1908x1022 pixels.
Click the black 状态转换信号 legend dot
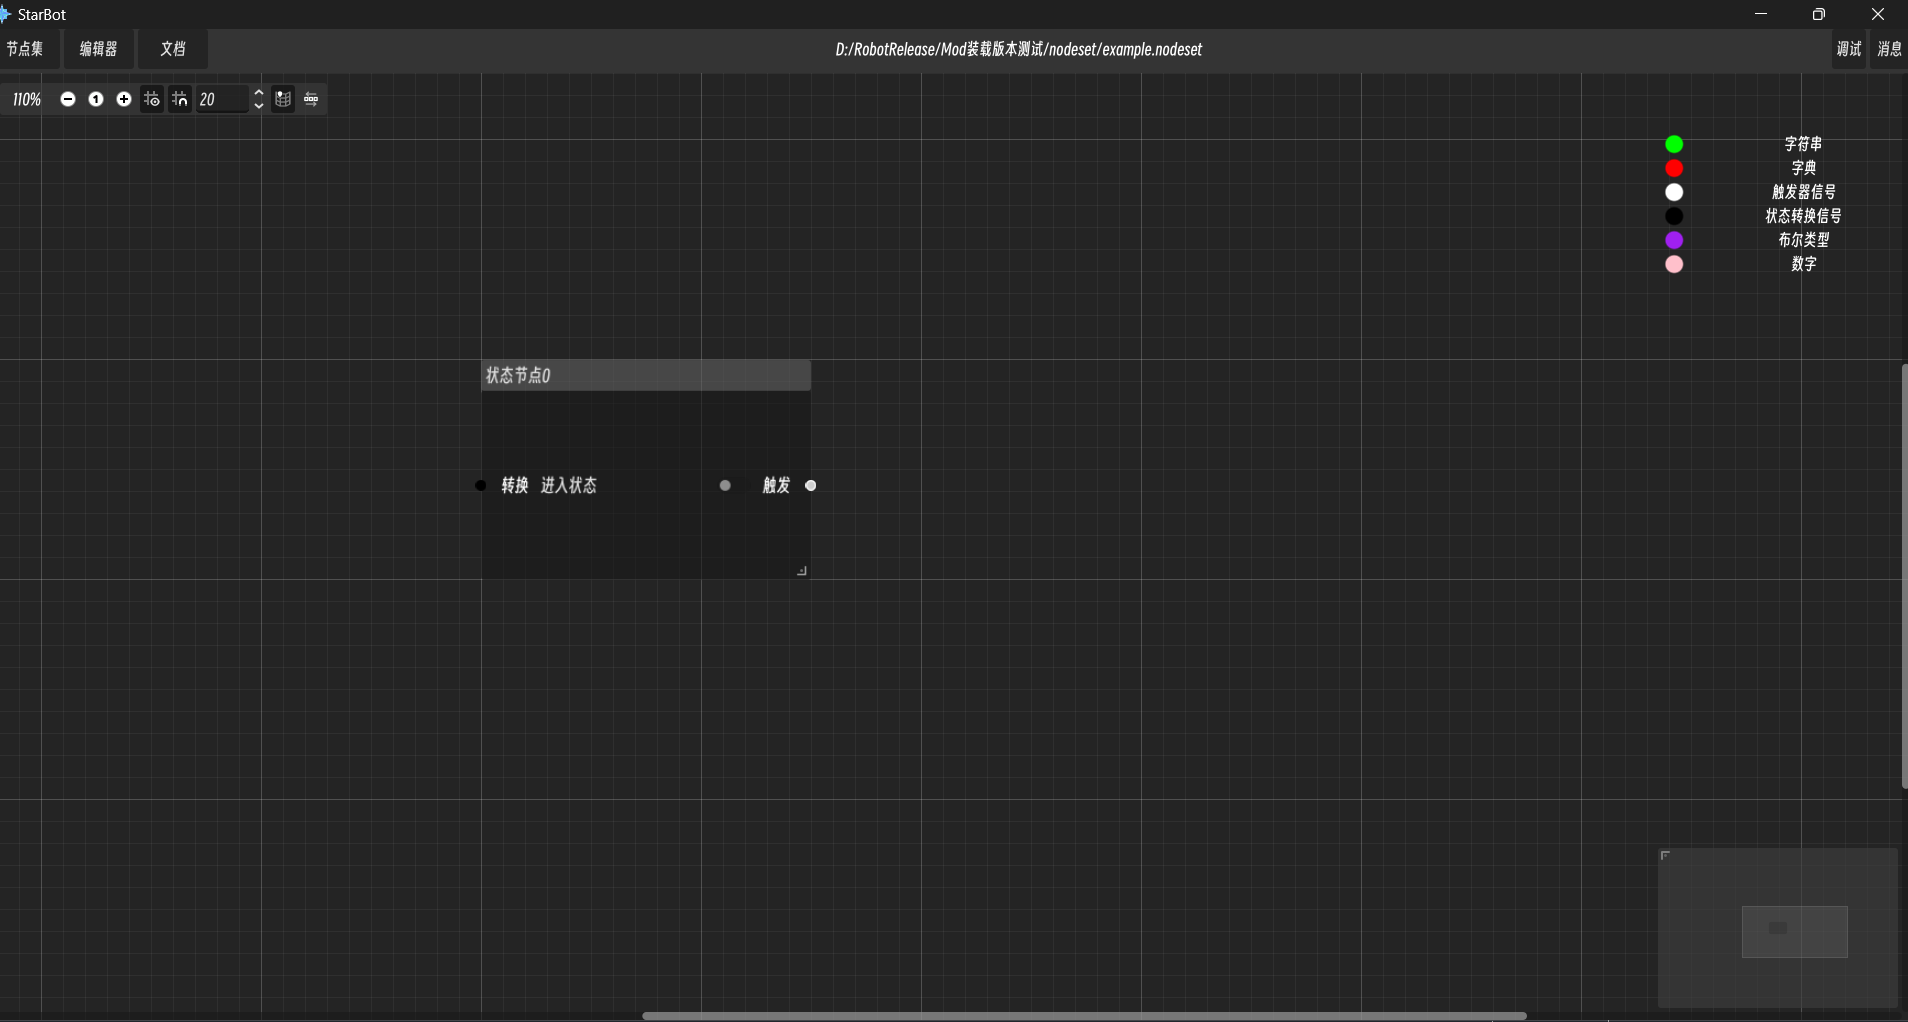click(x=1674, y=216)
